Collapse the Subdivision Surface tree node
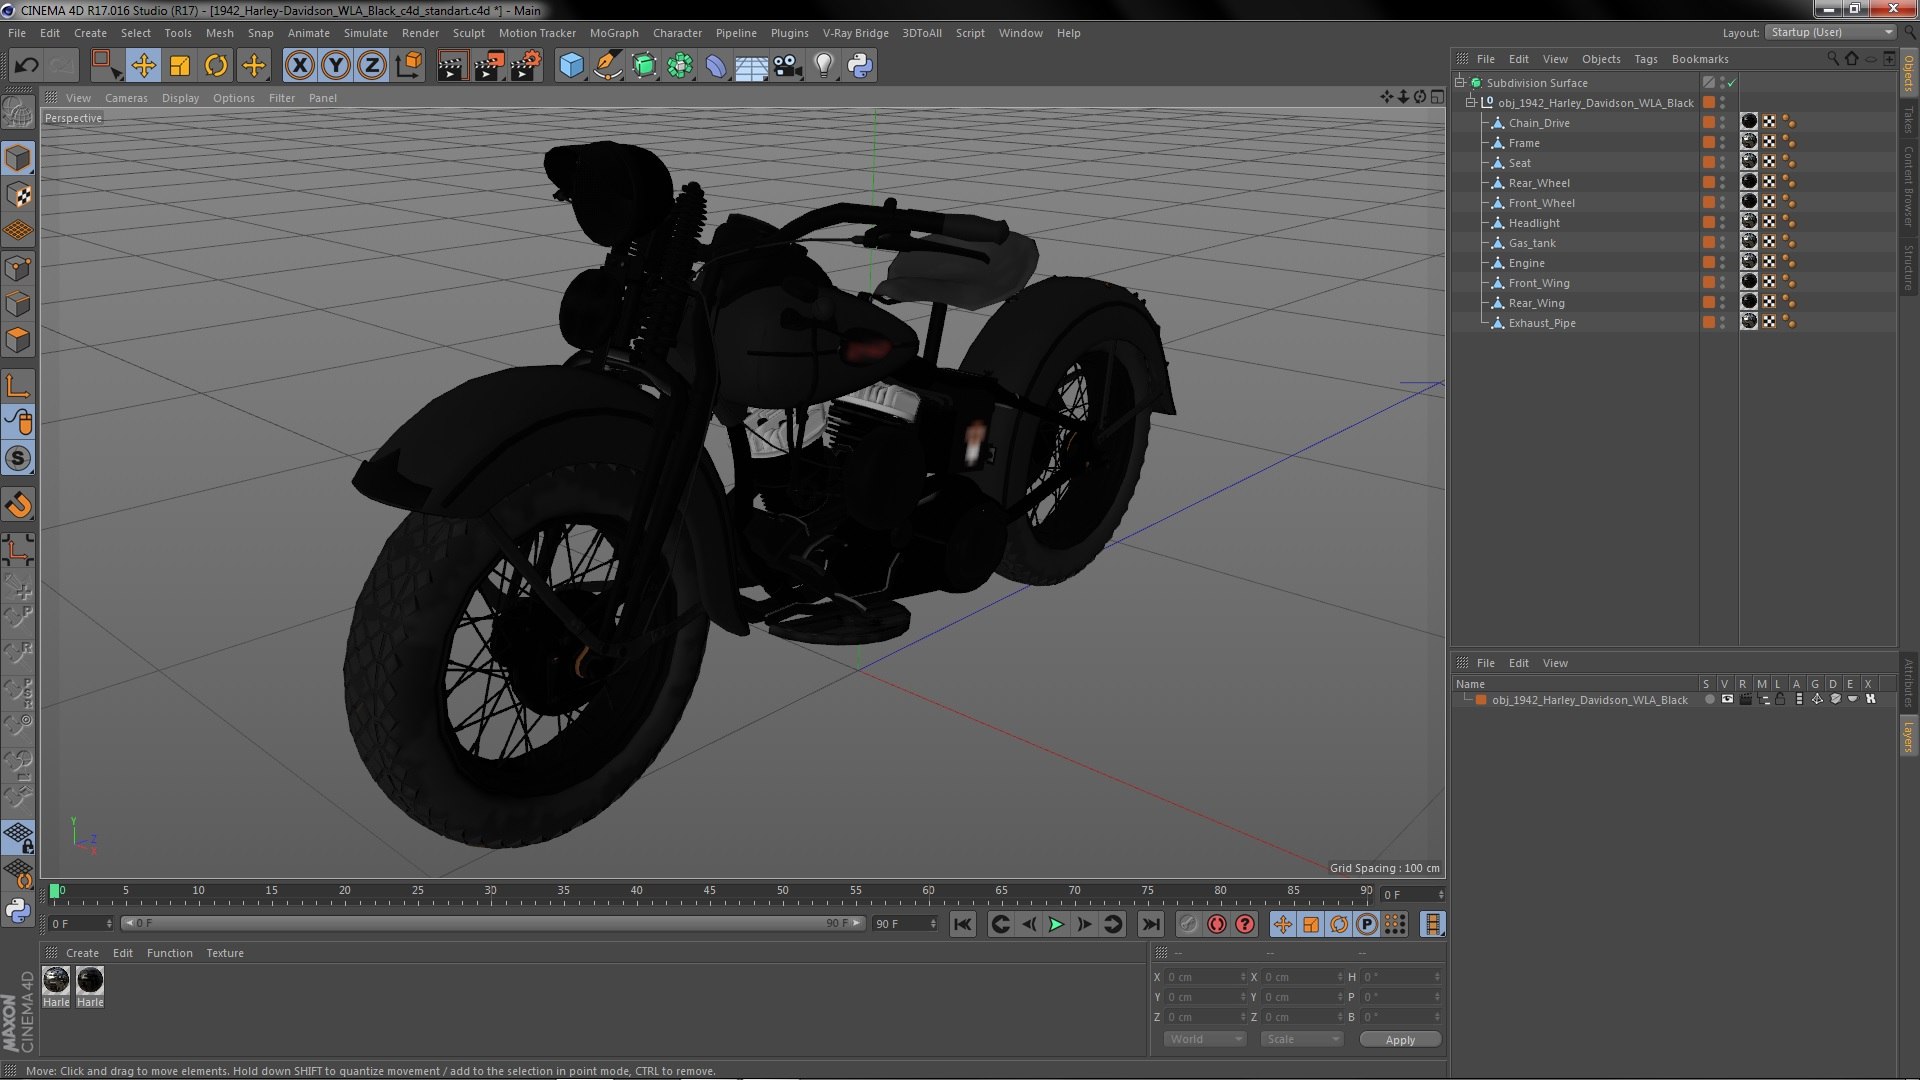The image size is (1920, 1080). coord(1460,83)
